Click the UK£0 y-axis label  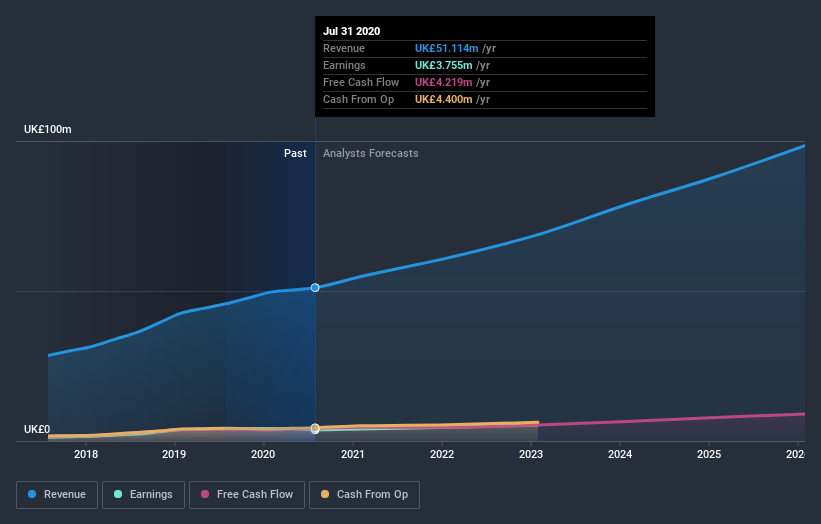pyautogui.click(x=37, y=429)
